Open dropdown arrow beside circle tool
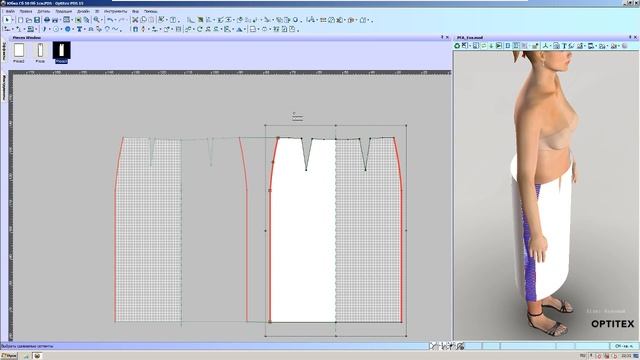This screenshot has height=360, width=640. [61, 29]
